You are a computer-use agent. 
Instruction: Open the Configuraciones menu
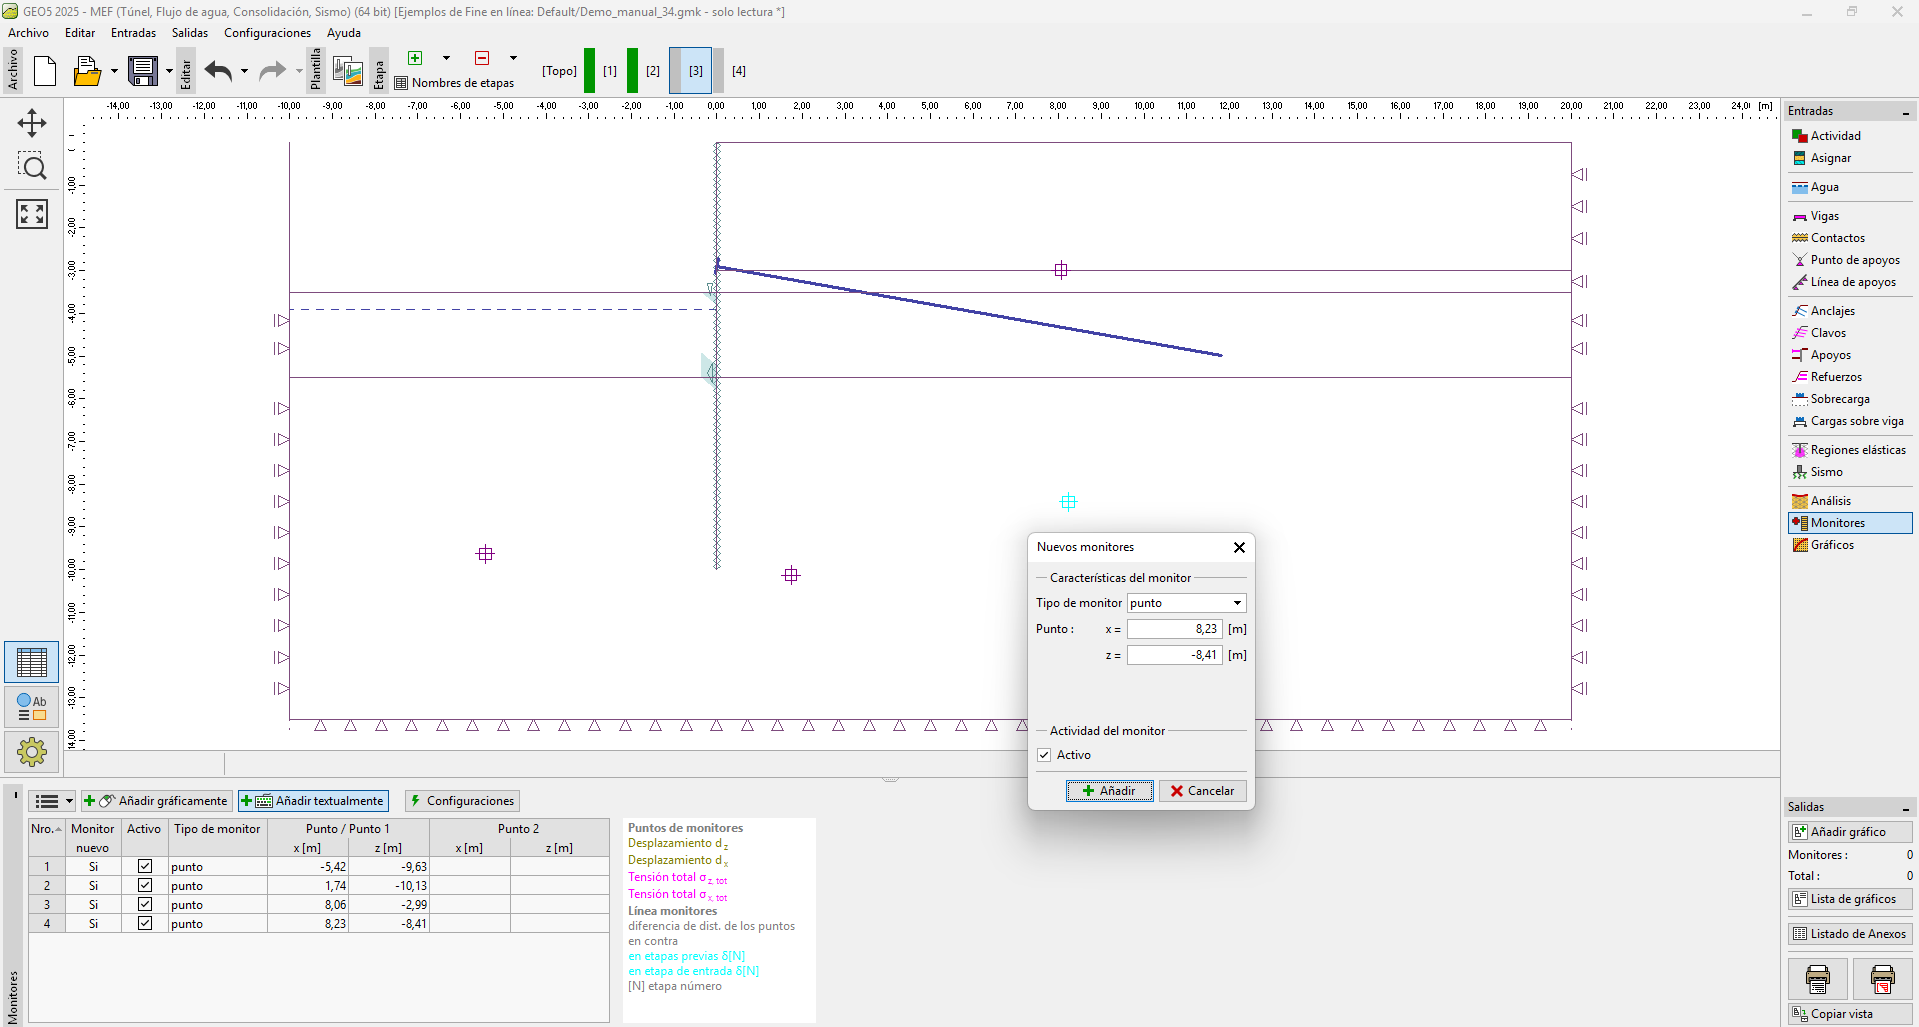pos(267,33)
